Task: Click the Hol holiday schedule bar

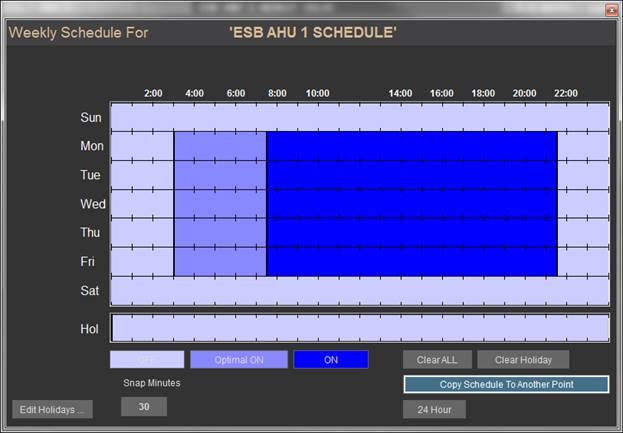Action: click(x=359, y=328)
